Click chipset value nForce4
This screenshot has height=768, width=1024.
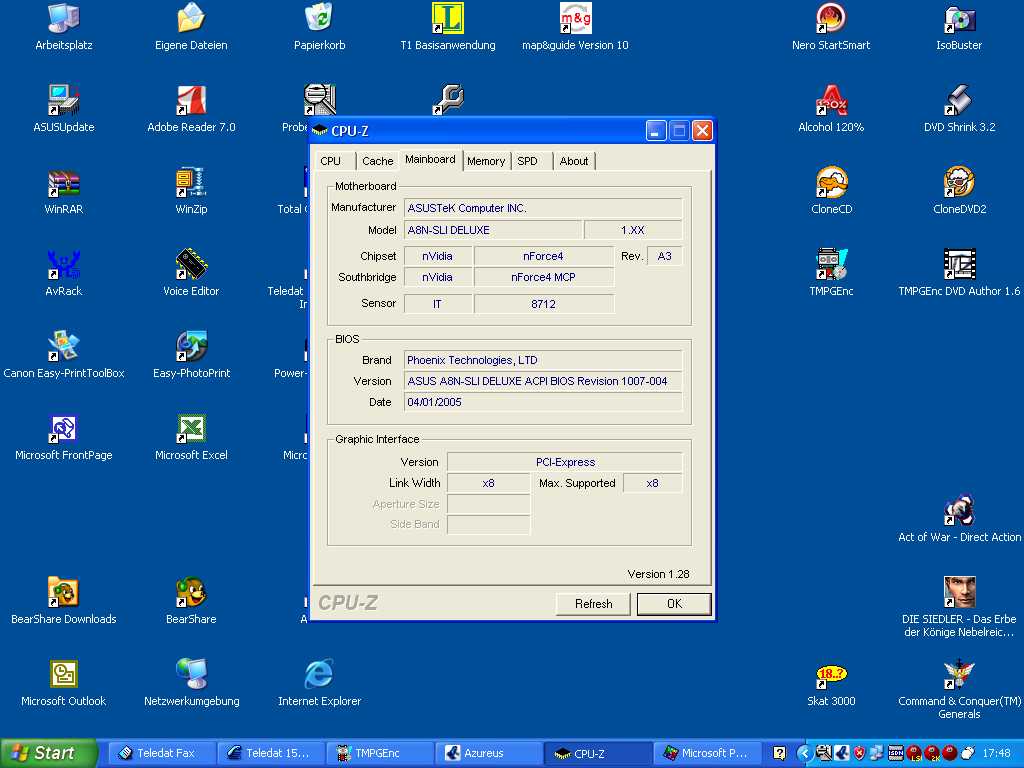(x=543, y=256)
